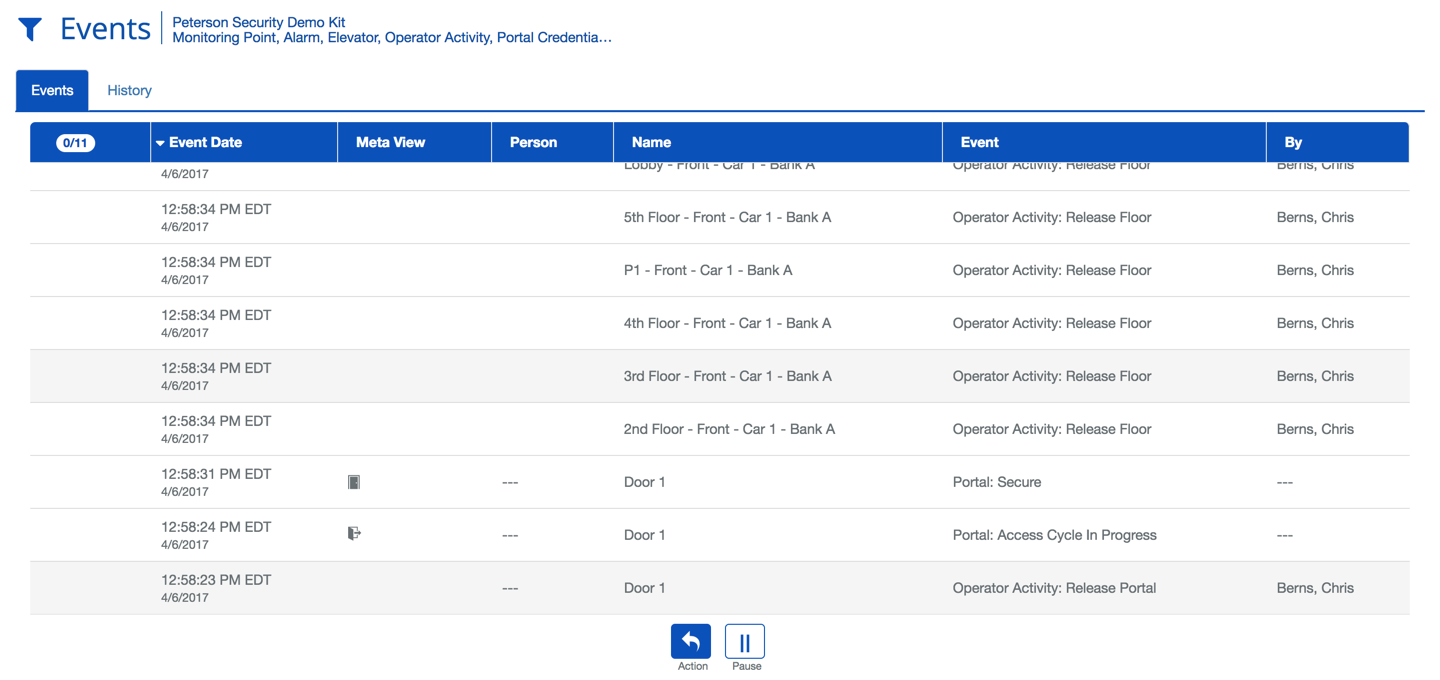Image resolution: width=1440 pixels, height=680 pixels.
Task: Click the 12:58:23 PM EDT timestamp
Action: click(216, 580)
